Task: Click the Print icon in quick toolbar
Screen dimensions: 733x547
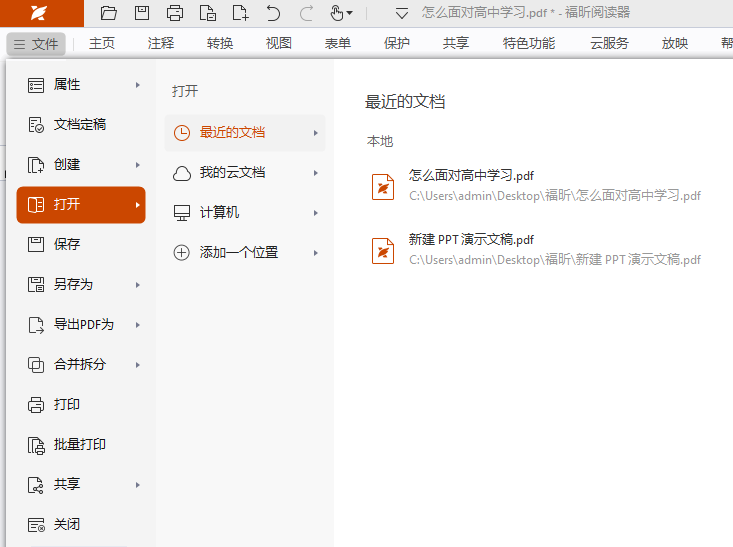Action: coord(175,13)
